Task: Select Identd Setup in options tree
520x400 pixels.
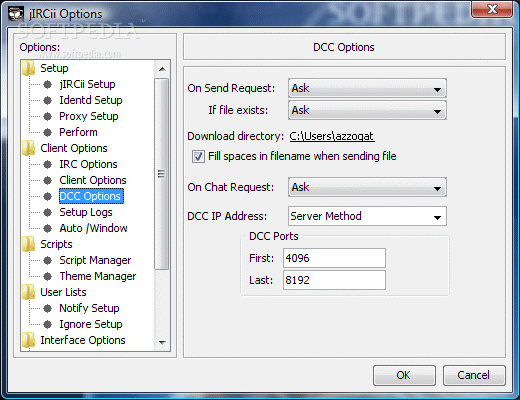Action: tap(91, 100)
